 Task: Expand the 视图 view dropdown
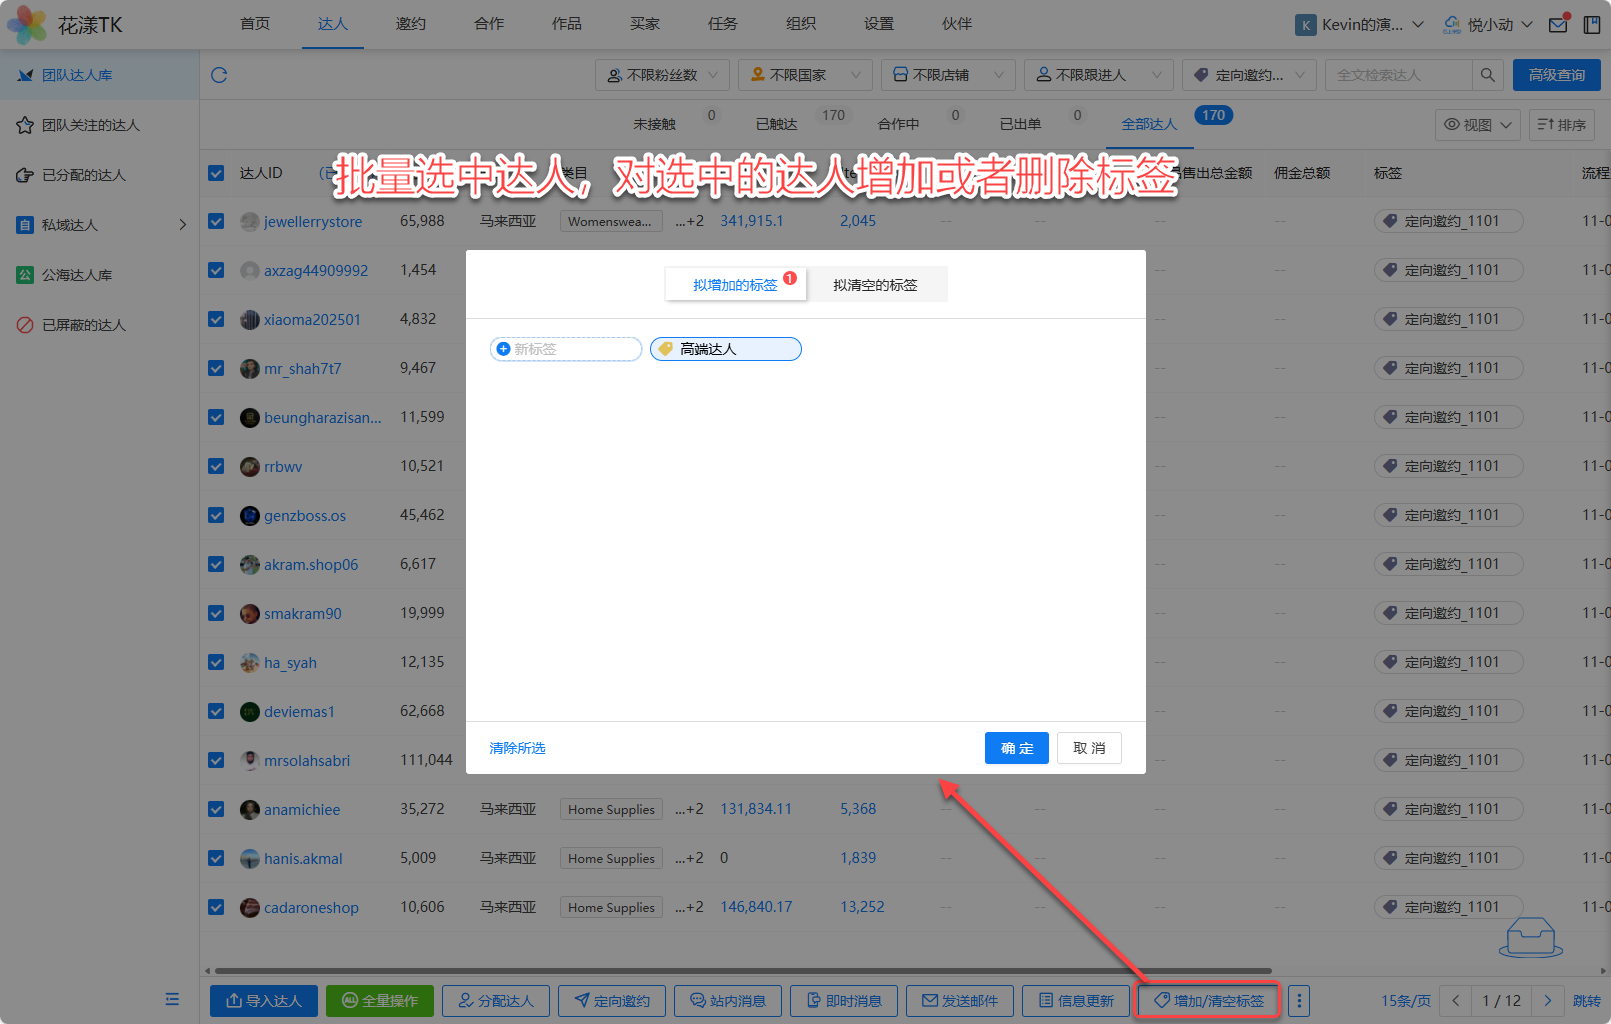pyautogui.click(x=1478, y=125)
